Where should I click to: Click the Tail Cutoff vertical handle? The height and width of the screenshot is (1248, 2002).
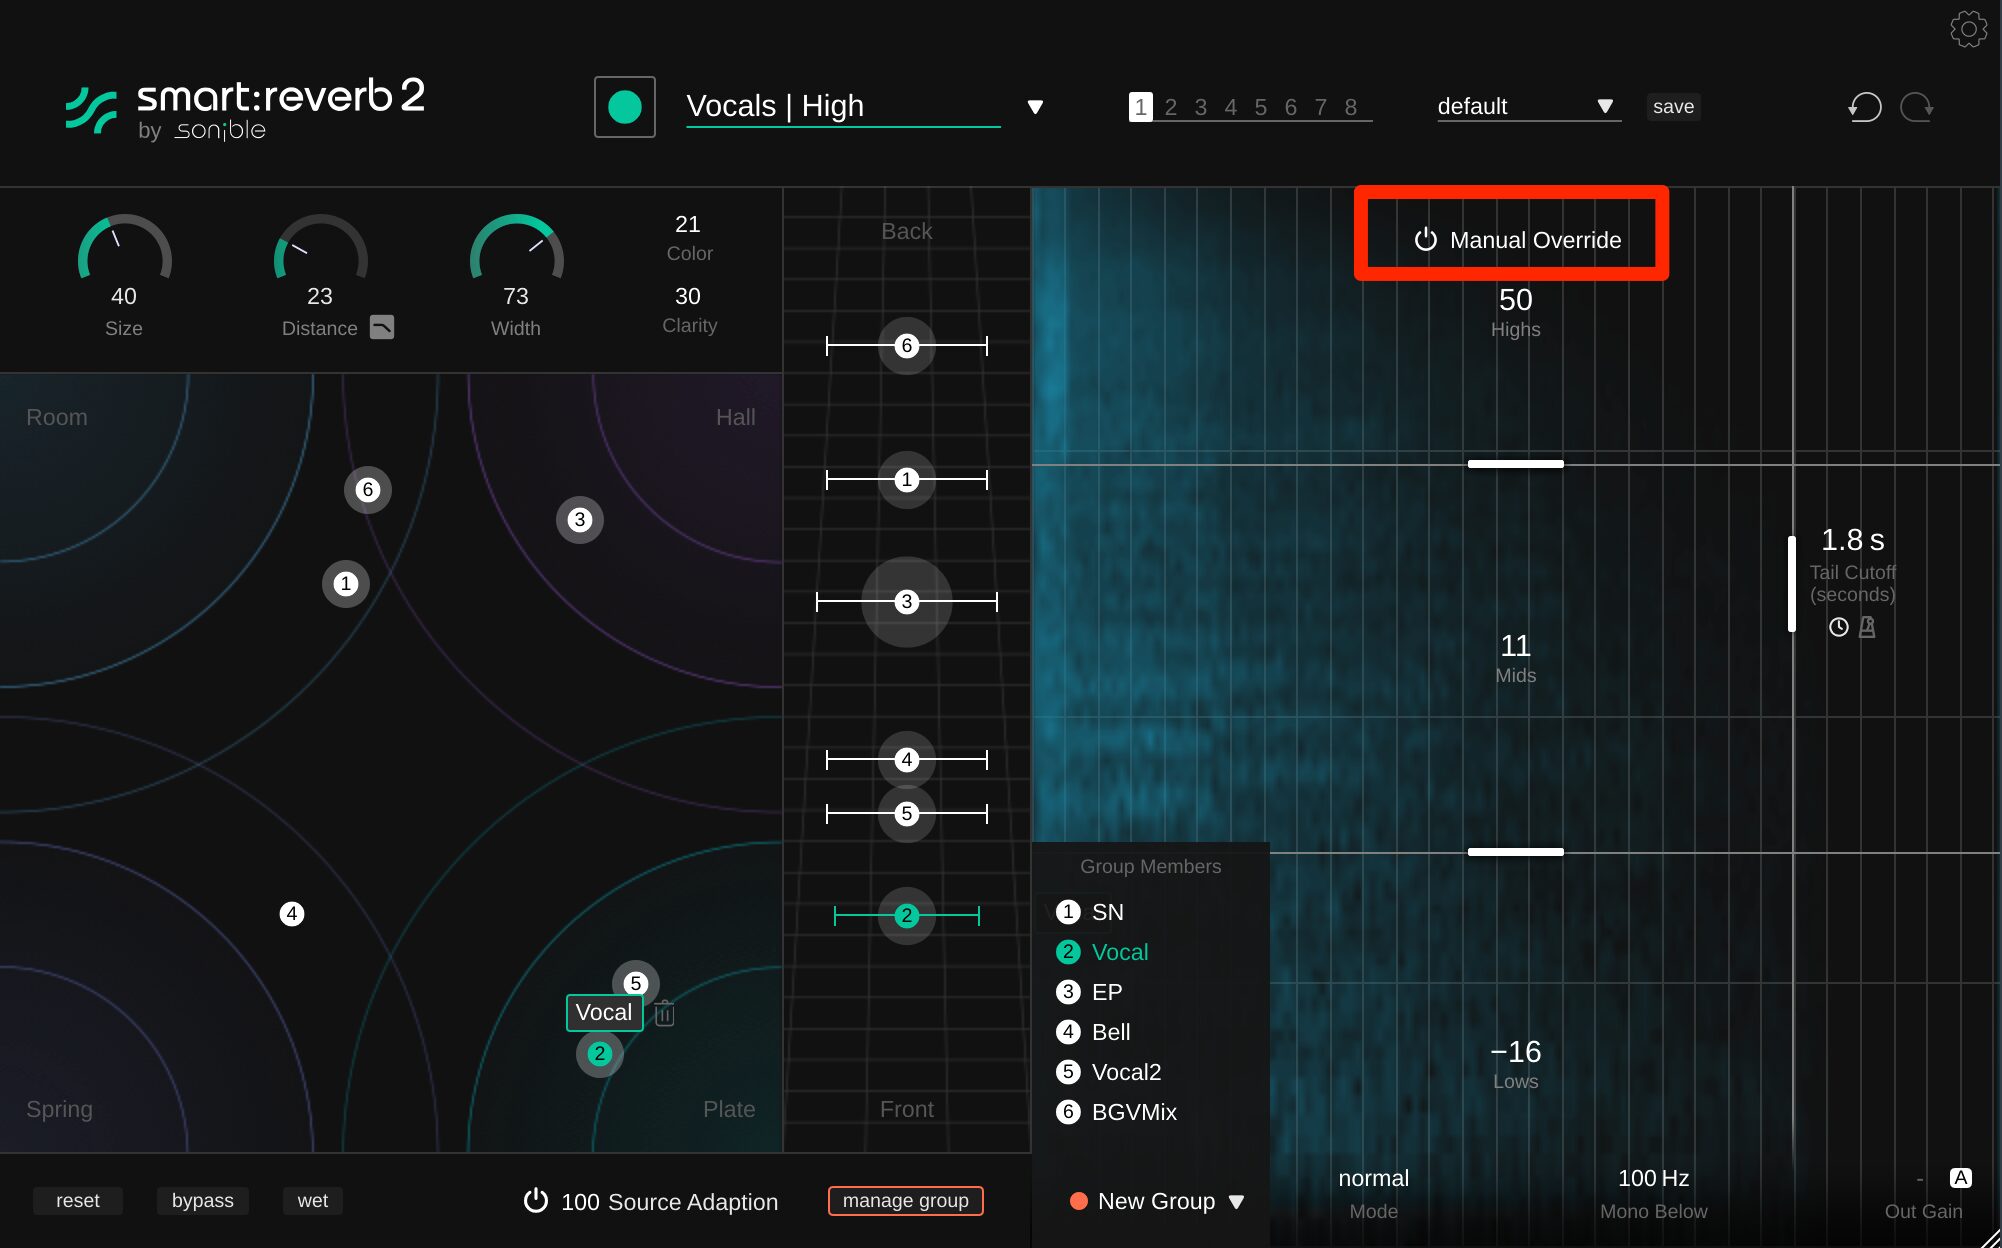(1792, 584)
